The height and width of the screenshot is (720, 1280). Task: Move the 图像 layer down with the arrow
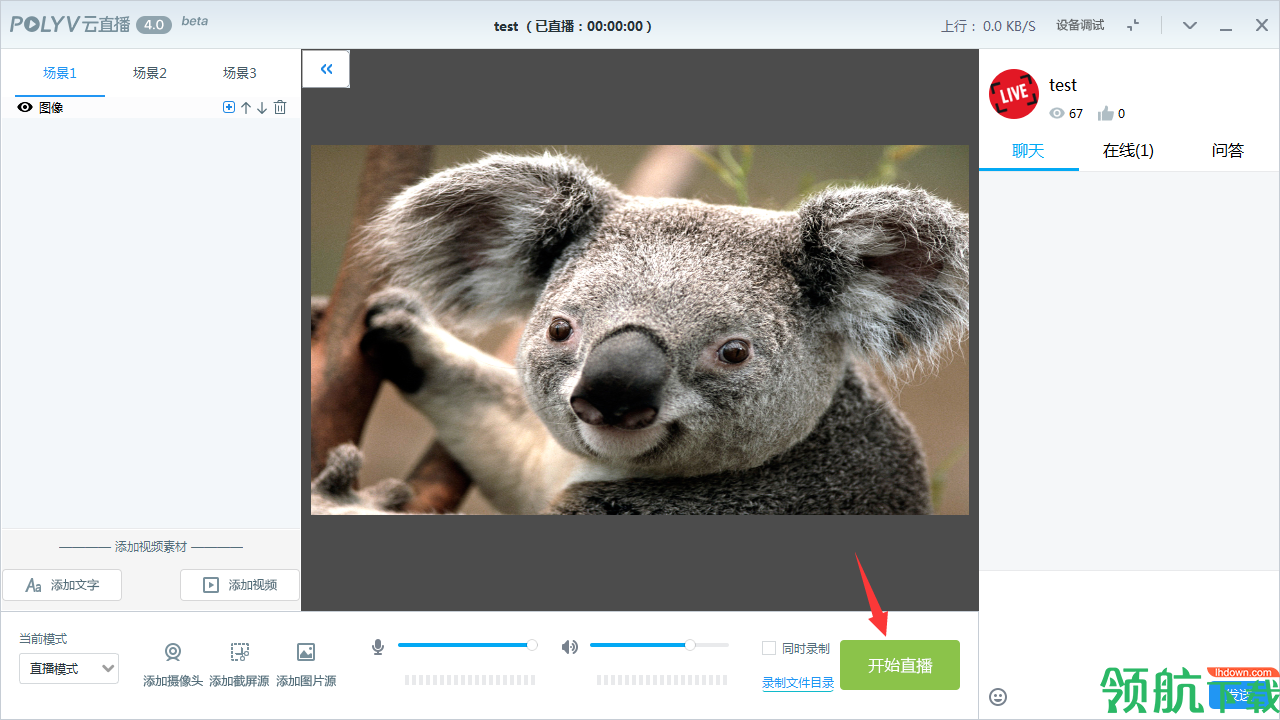pos(262,107)
